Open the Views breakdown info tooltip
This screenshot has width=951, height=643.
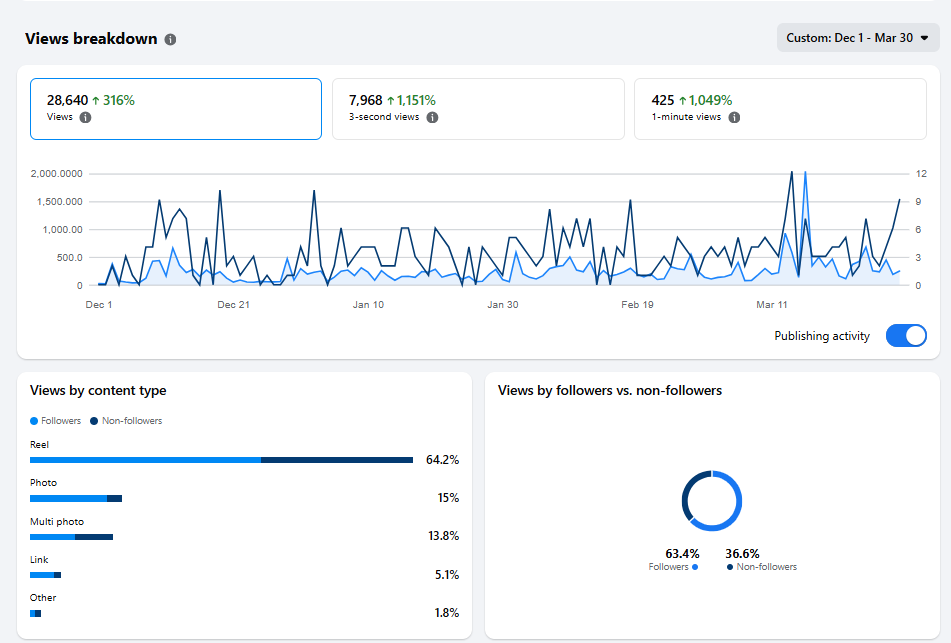(x=169, y=38)
